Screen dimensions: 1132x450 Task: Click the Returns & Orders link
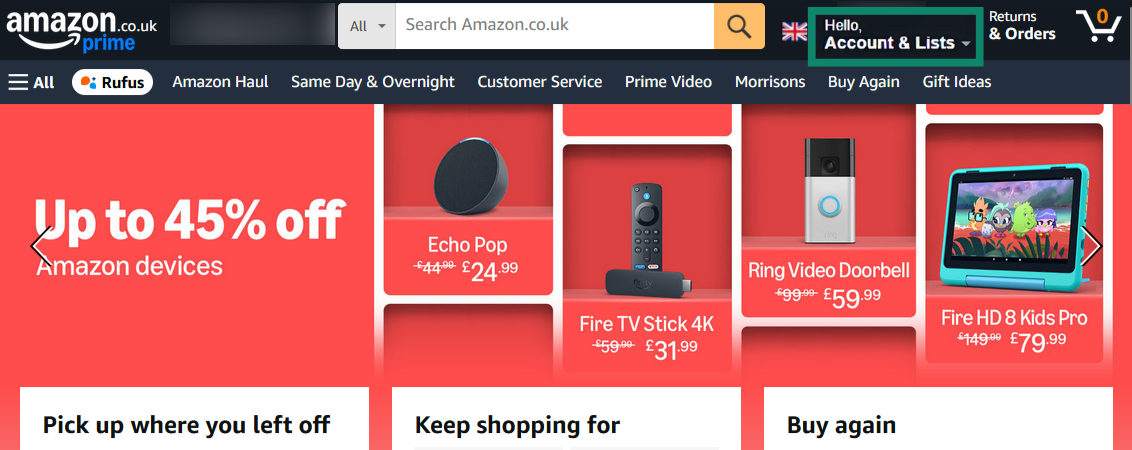pos(1021,26)
